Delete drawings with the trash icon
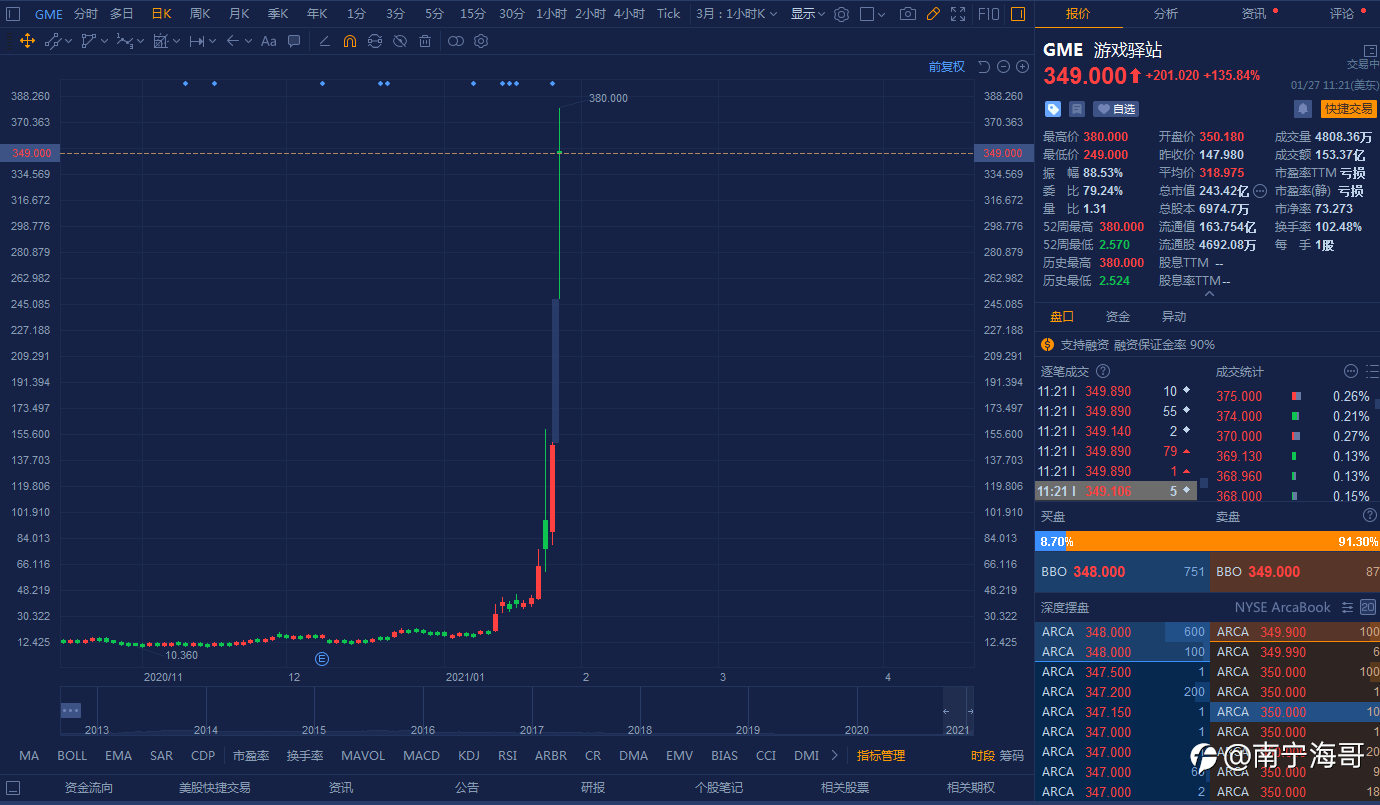This screenshot has width=1380, height=805. pyautogui.click(x=425, y=41)
